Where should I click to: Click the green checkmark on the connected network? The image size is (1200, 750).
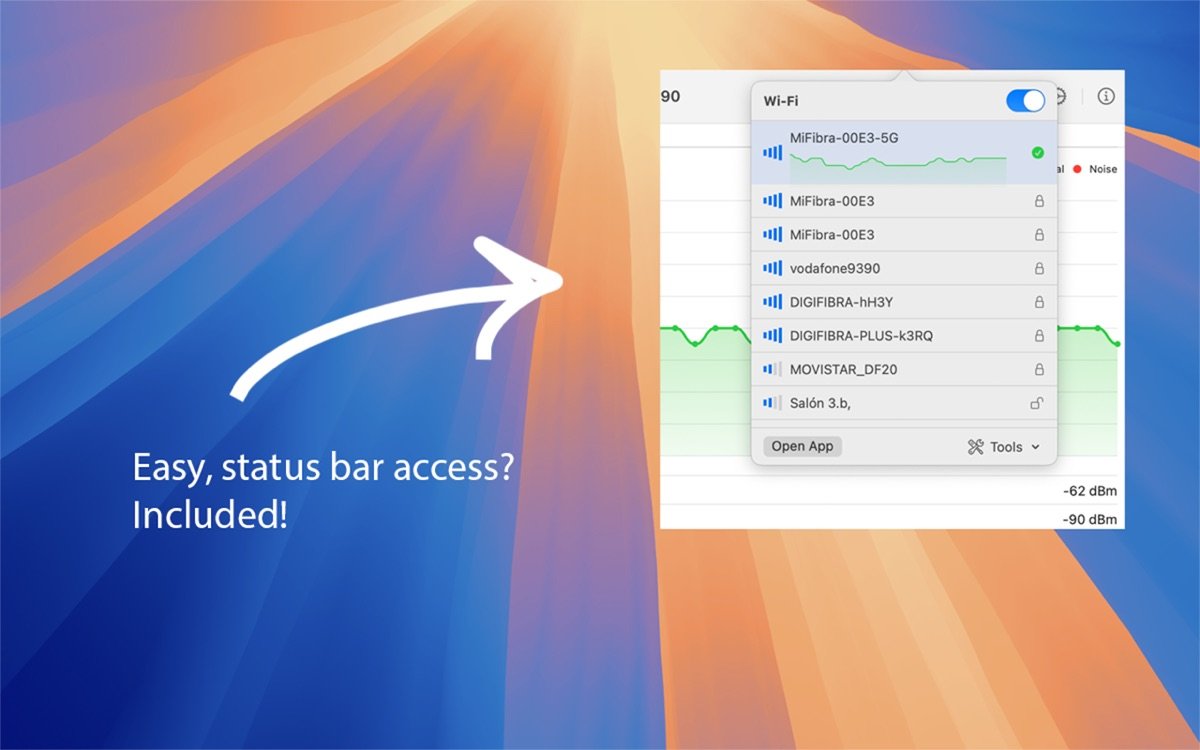click(1037, 152)
